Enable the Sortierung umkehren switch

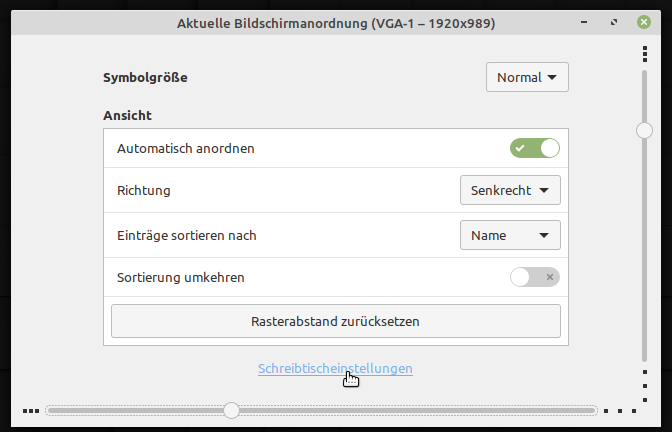(x=534, y=277)
